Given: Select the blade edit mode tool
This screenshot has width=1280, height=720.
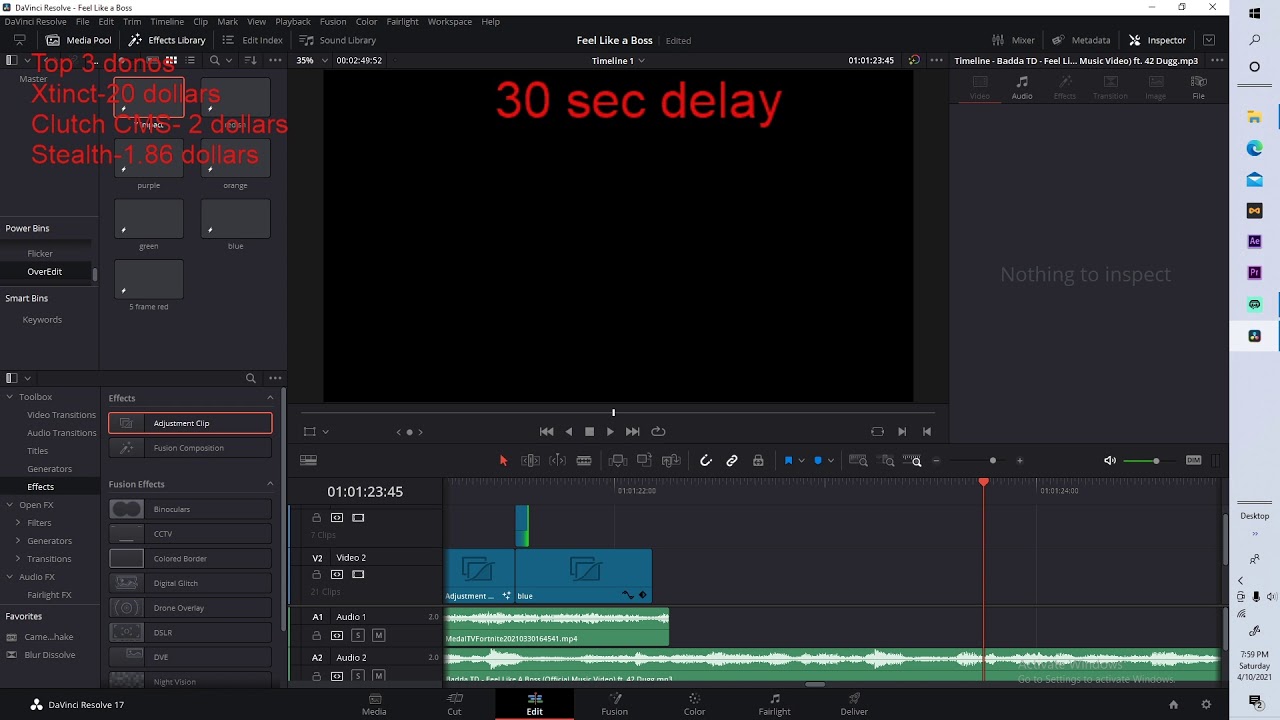Looking at the screenshot, I should click(584, 460).
